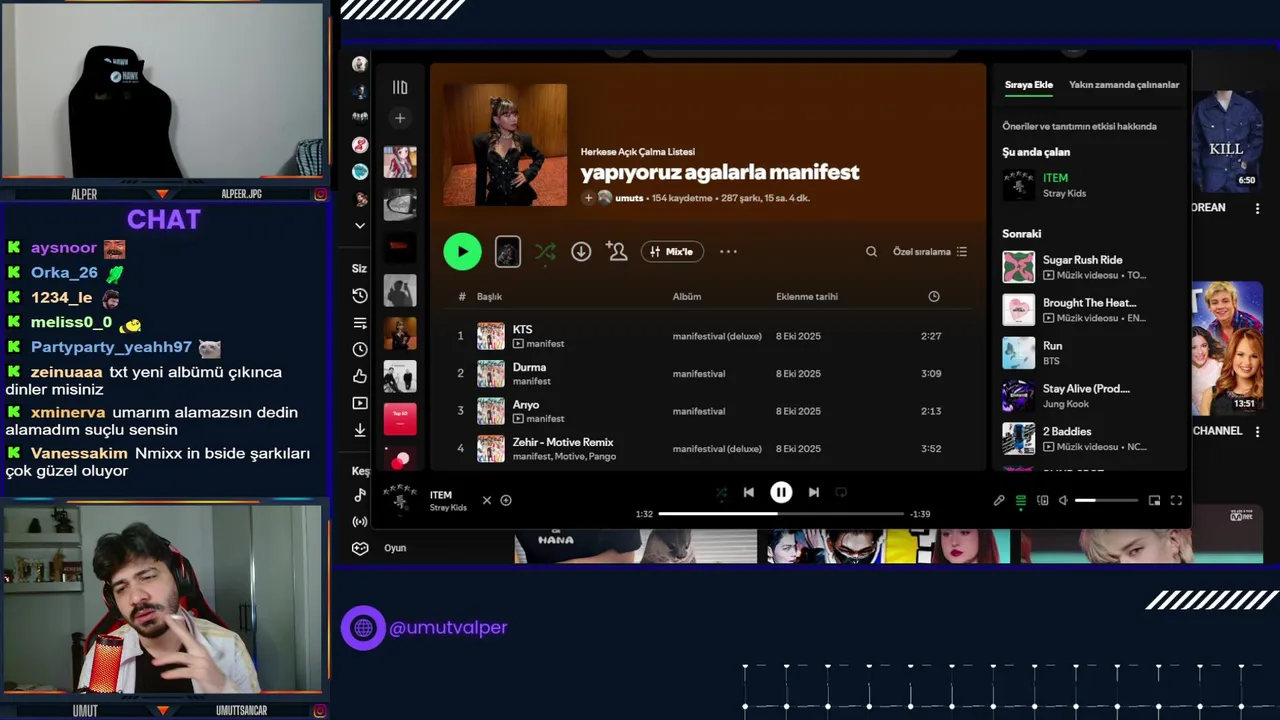
Task: Add ITEM to liked songs plus icon
Action: click(x=506, y=501)
